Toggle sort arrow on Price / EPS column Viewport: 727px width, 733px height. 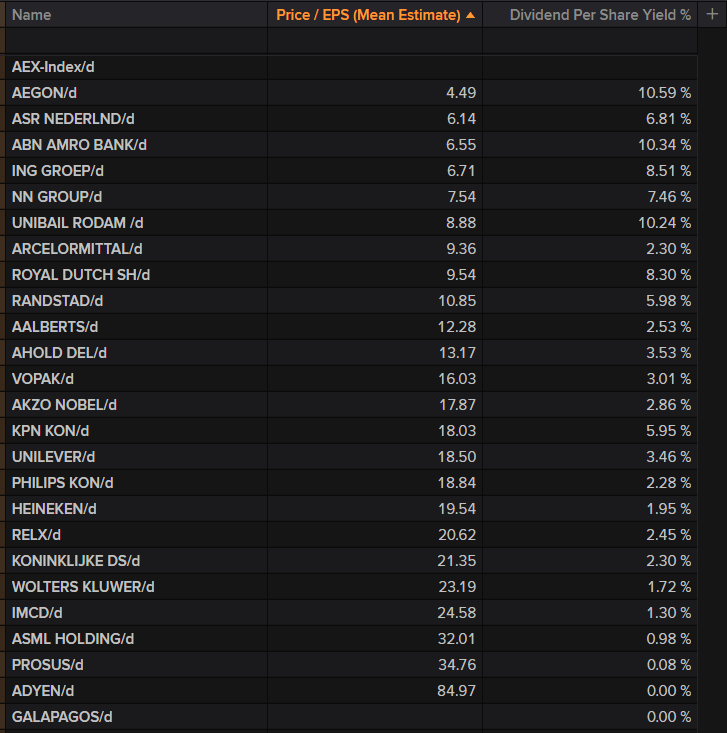tap(471, 15)
